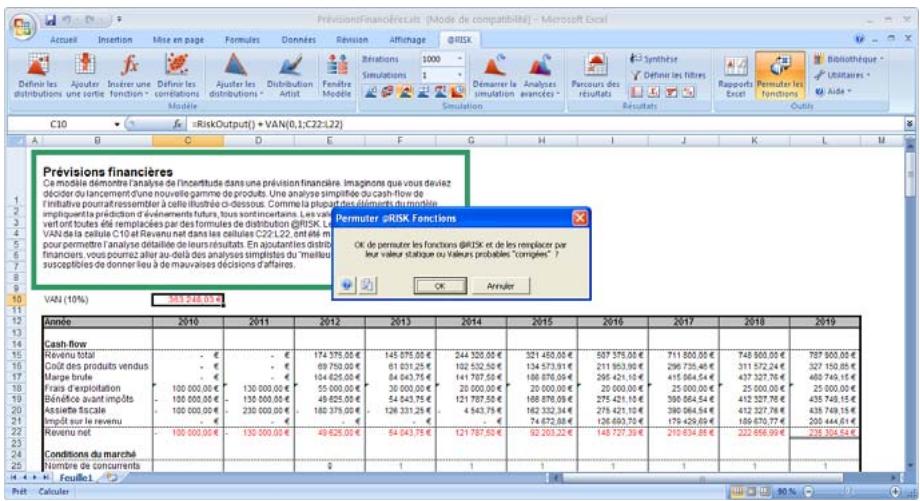Screen dimensions: 920x501
Task: Open Rapports Excel
Action: pos(735,75)
